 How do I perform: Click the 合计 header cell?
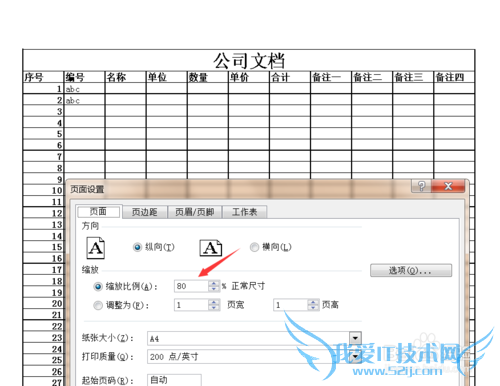290,77
